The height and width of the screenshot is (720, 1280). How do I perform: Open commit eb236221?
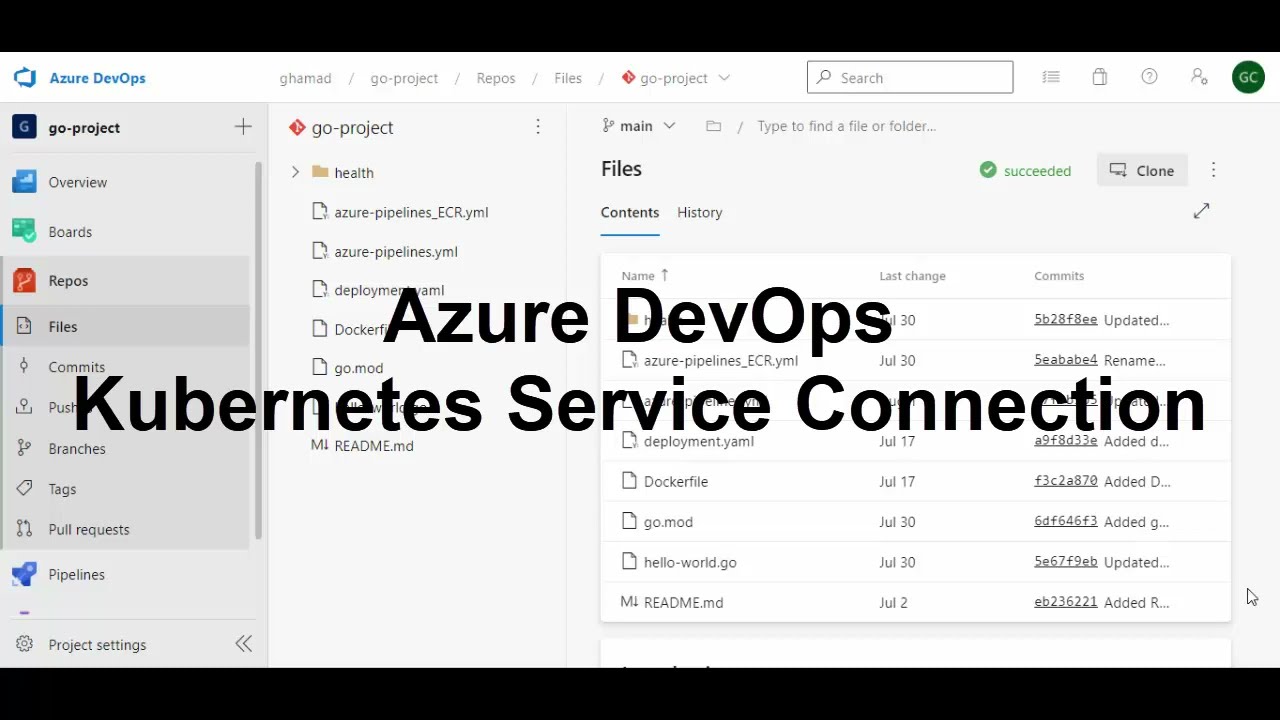[1065, 602]
